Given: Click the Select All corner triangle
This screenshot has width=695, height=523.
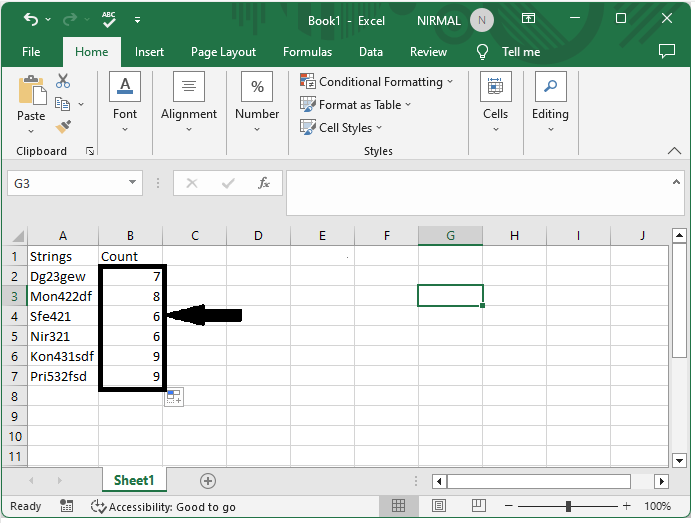Looking at the screenshot, I should (18, 236).
